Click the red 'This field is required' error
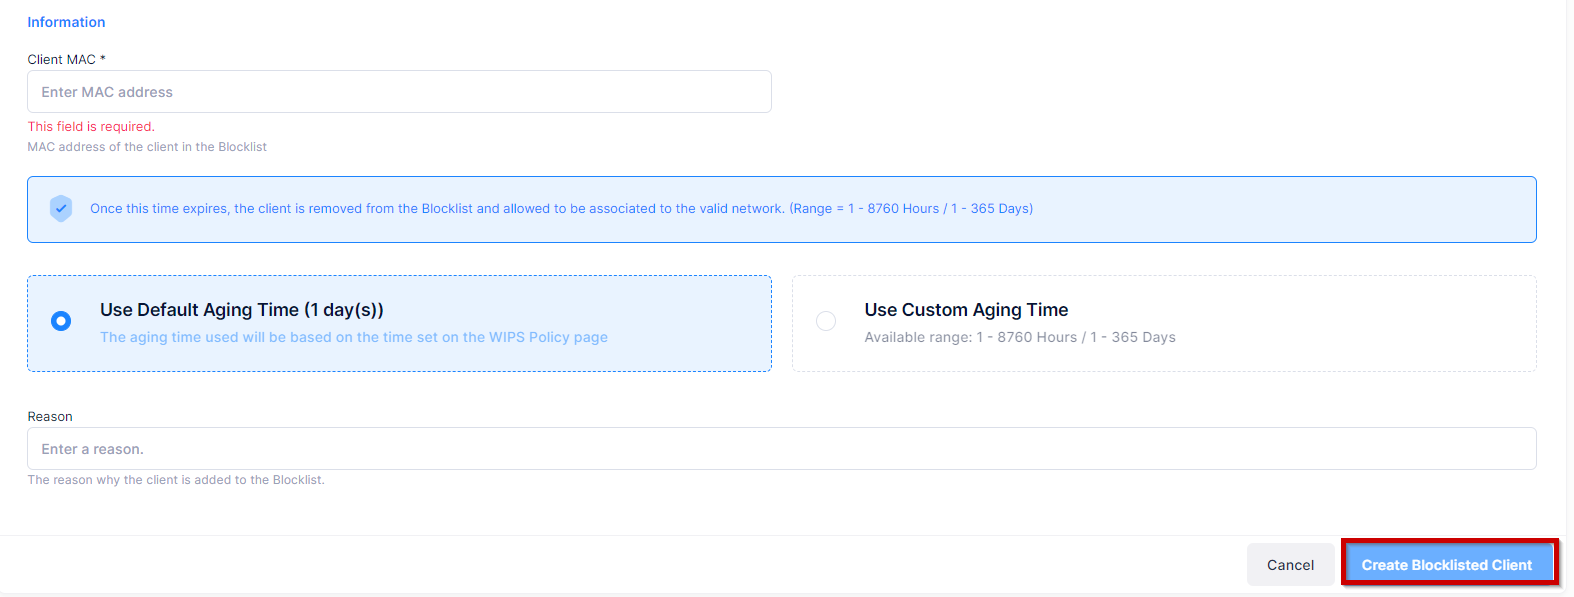Image resolution: width=1574 pixels, height=597 pixels. [x=91, y=127]
